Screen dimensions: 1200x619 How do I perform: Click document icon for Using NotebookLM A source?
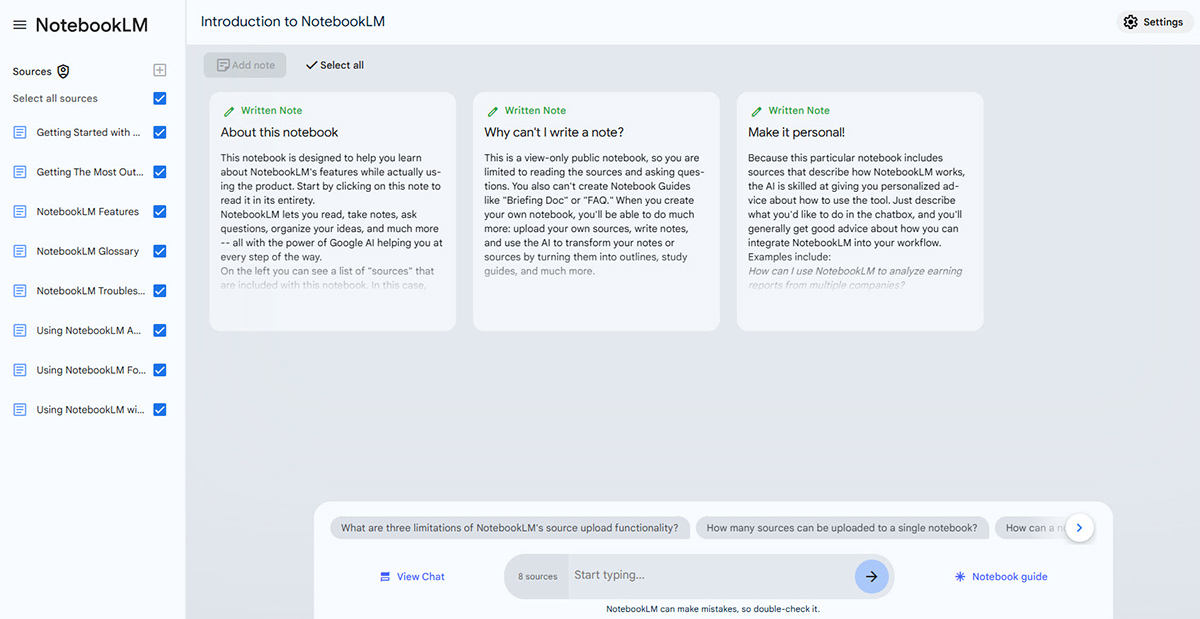tap(20, 330)
